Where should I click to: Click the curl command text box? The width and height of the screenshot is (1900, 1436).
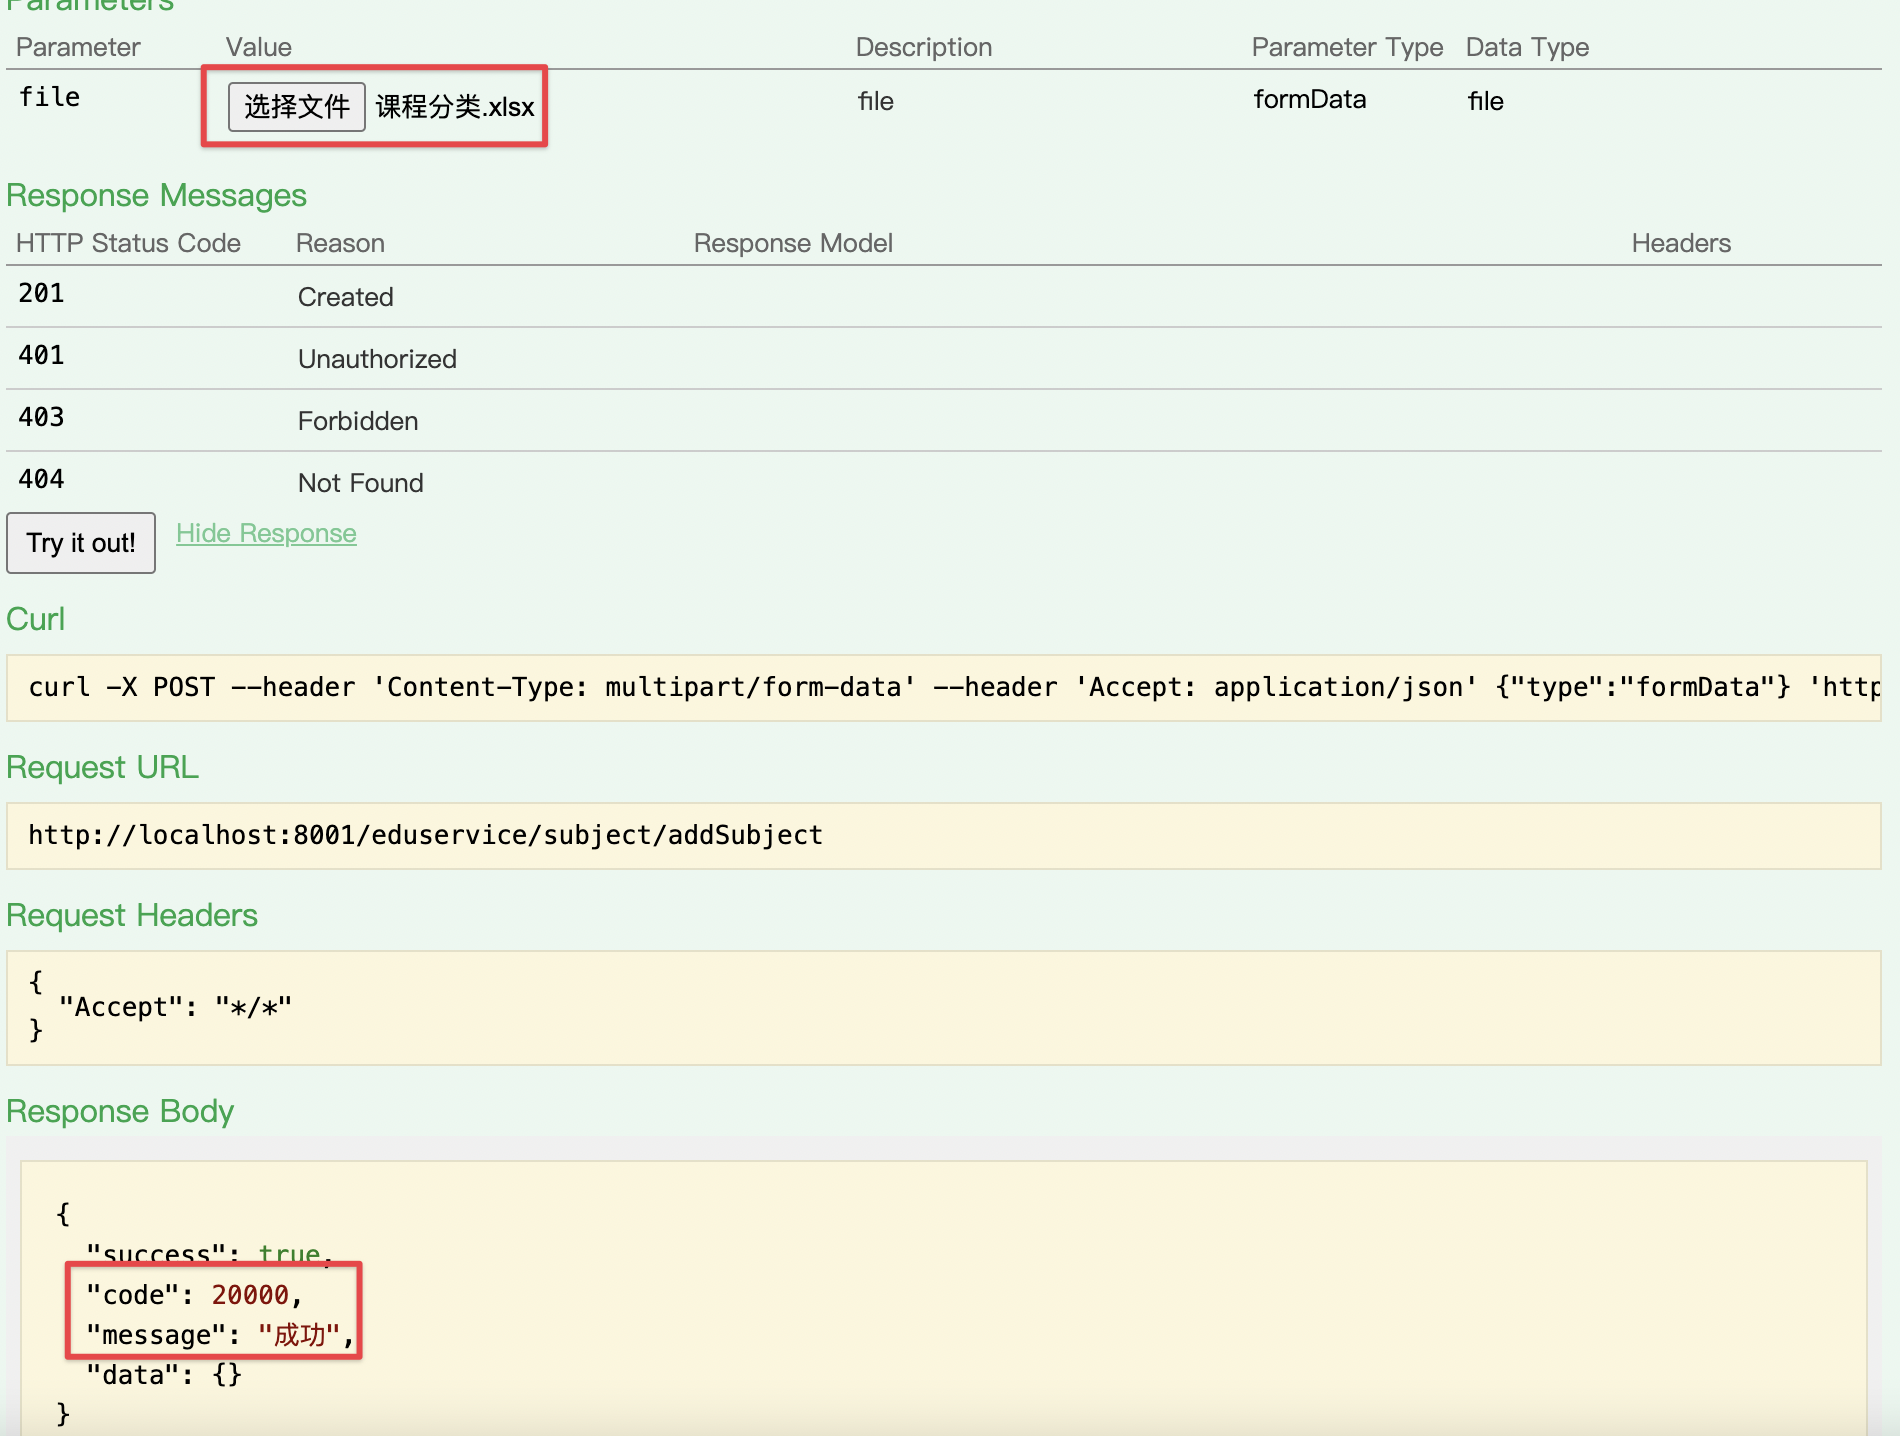click(x=944, y=688)
